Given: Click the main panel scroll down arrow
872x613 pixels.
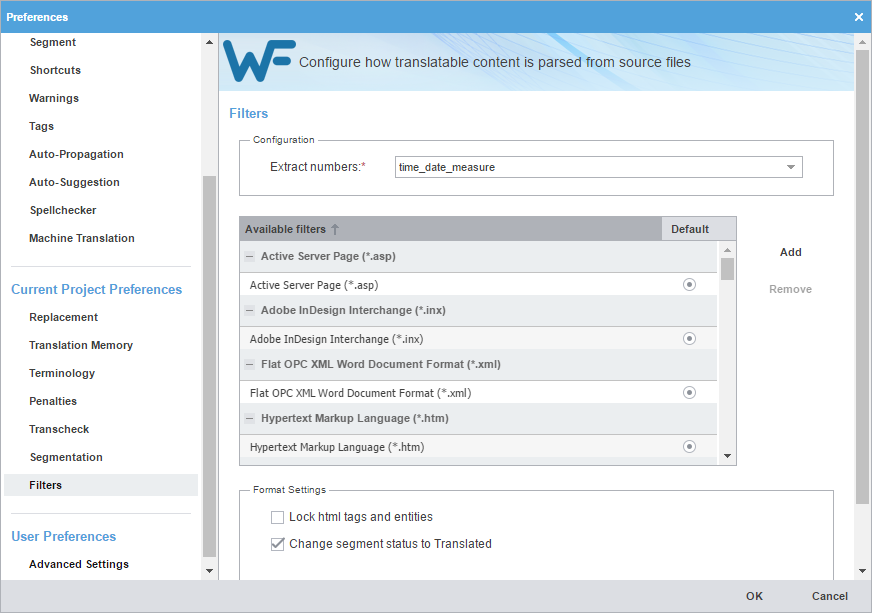Looking at the screenshot, I should tap(863, 571).
